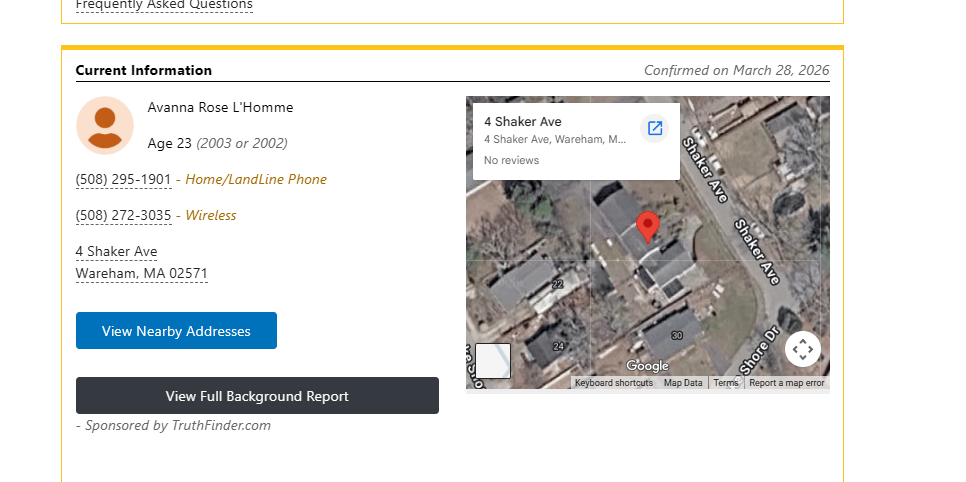Click Keyboard shortcuts on the map footer
Viewport: 966px width, 482px height.
613,383
